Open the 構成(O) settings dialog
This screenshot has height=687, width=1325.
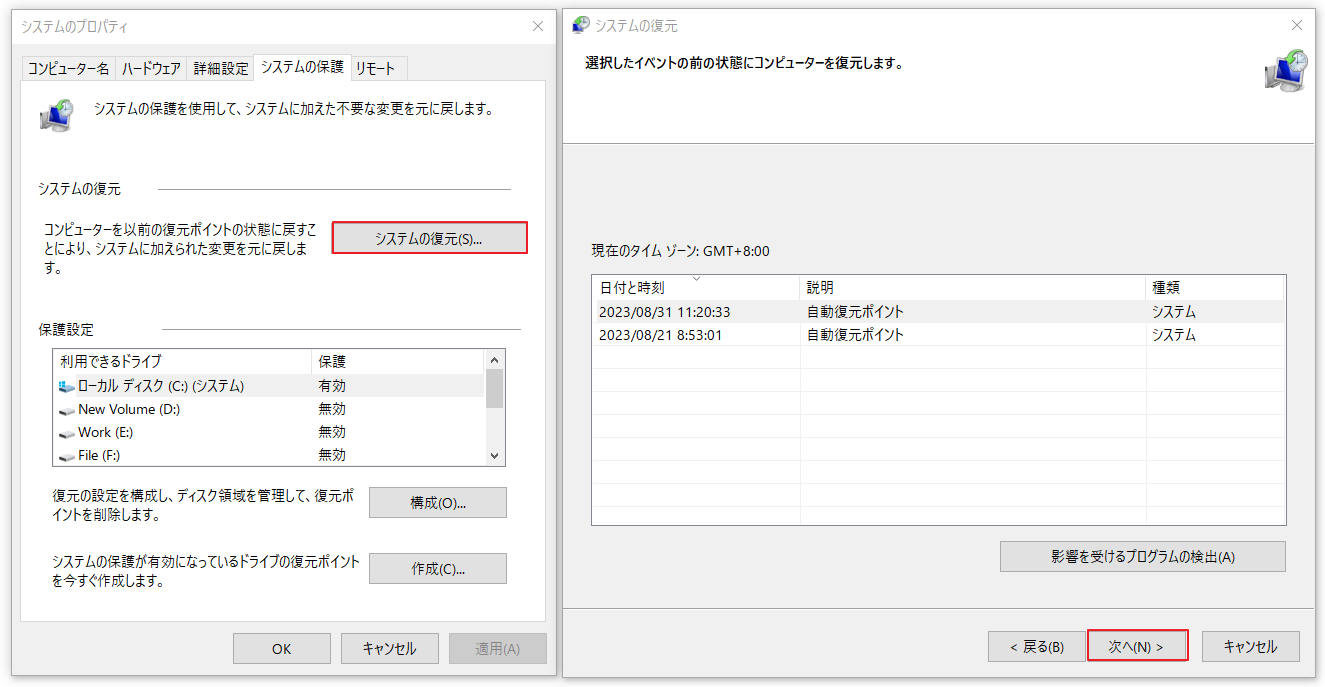(x=438, y=502)
